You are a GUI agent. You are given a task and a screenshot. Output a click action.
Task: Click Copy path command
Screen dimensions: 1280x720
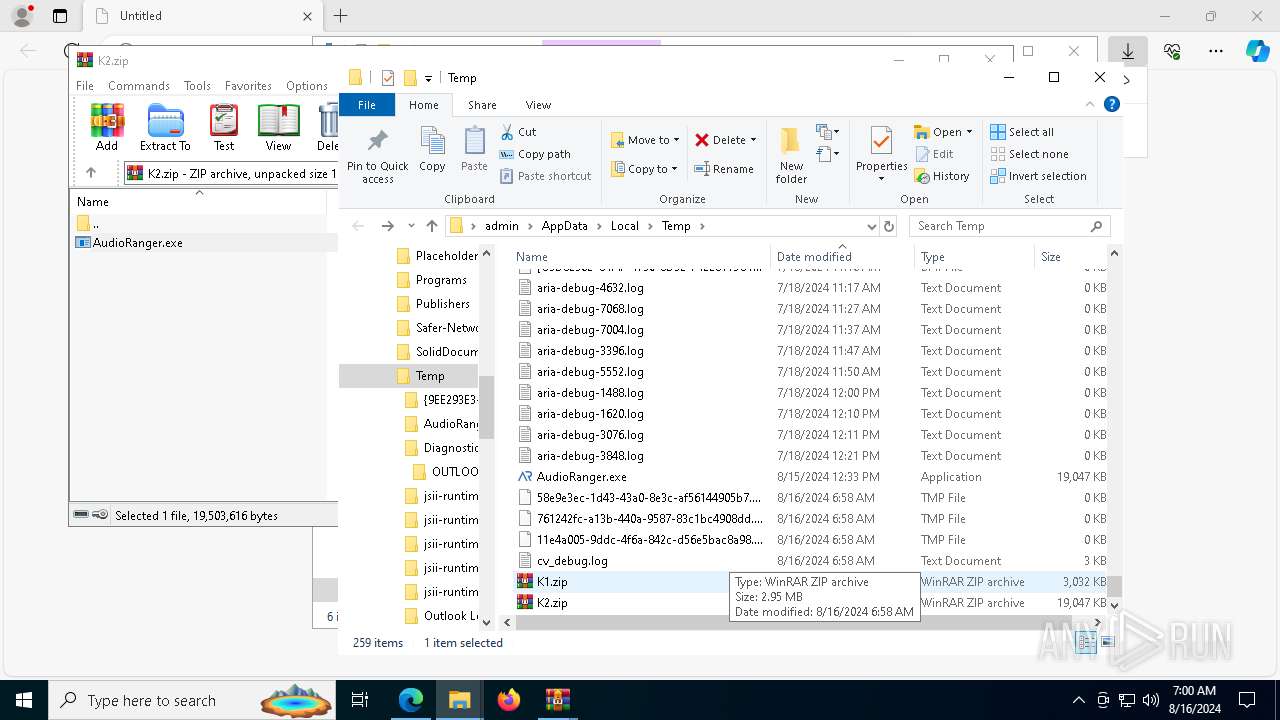[x=535, y=154]
